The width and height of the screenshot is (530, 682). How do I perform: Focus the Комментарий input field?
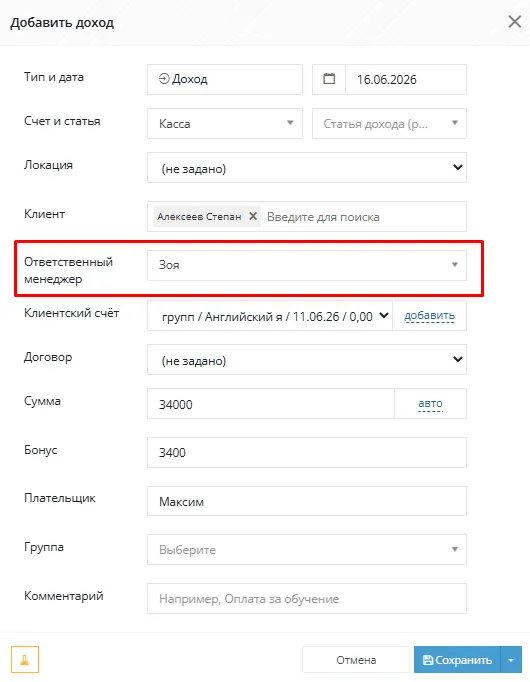tap(307, 598)
